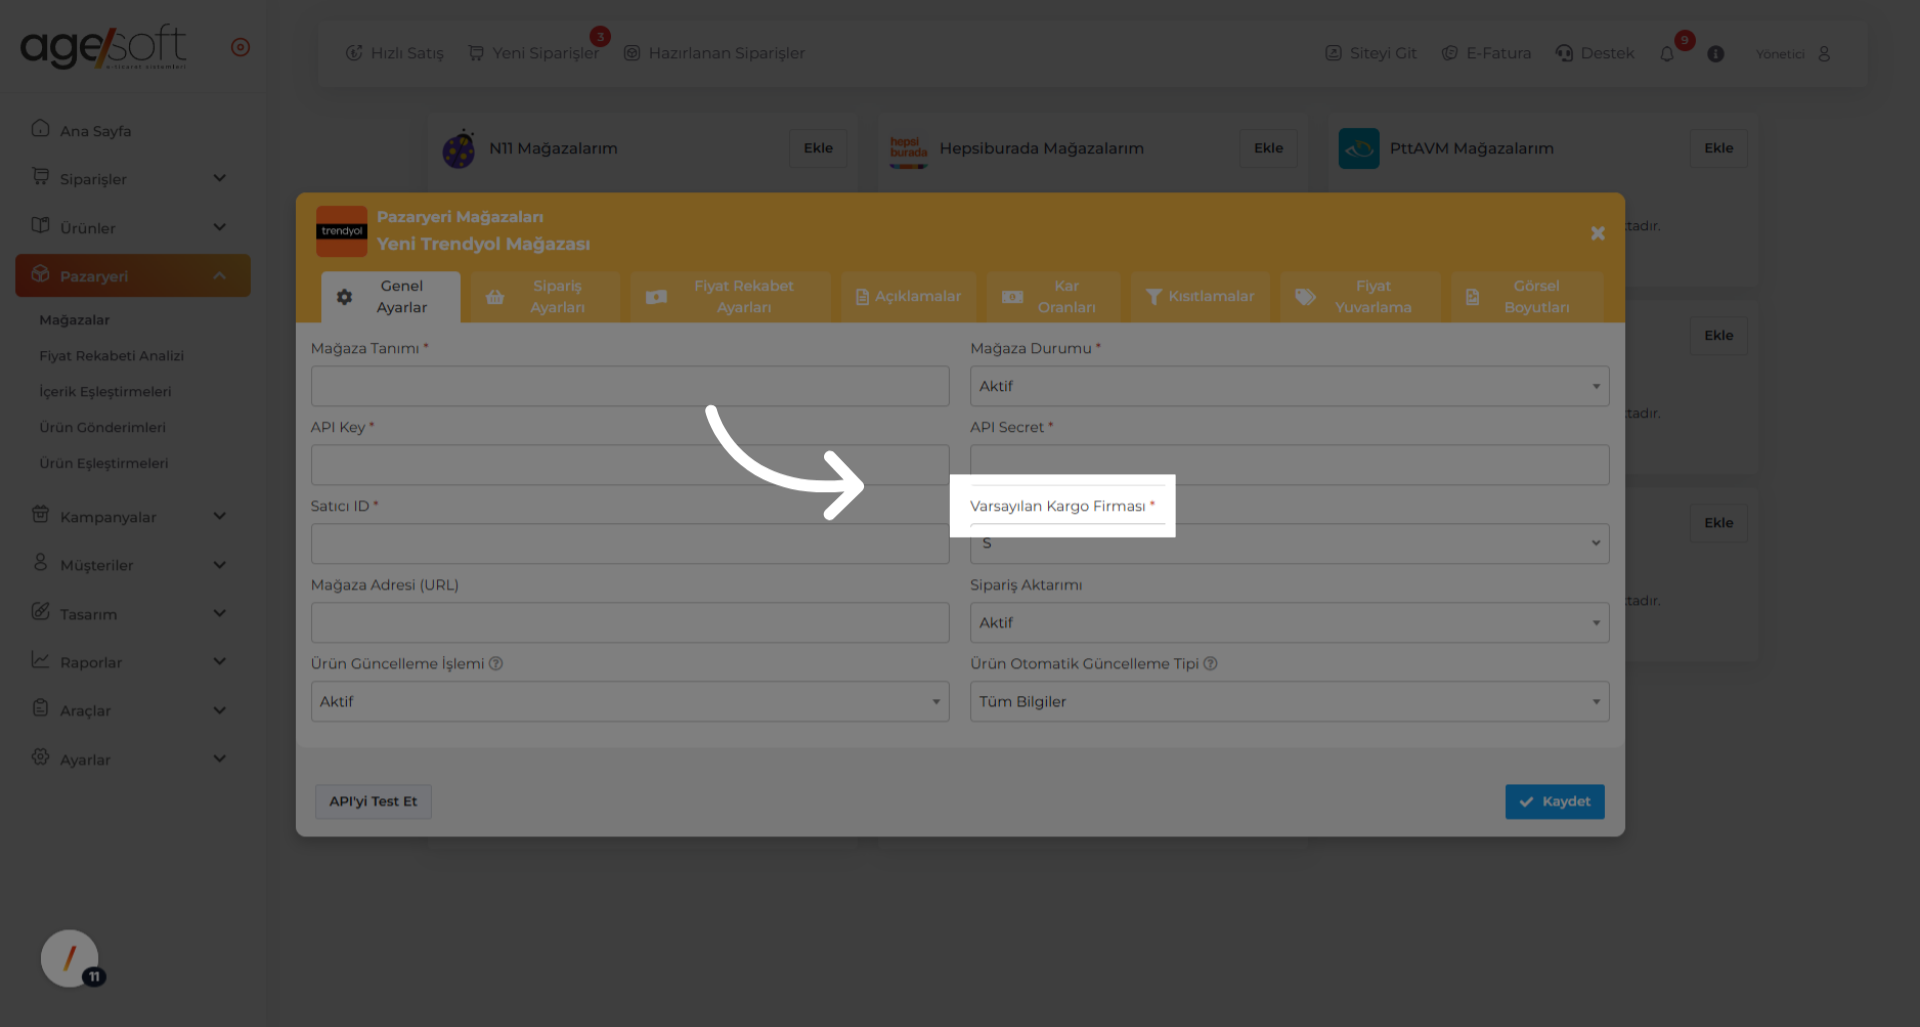Switch to Fiyat Yuvarlama tab

pos(1360,297)
